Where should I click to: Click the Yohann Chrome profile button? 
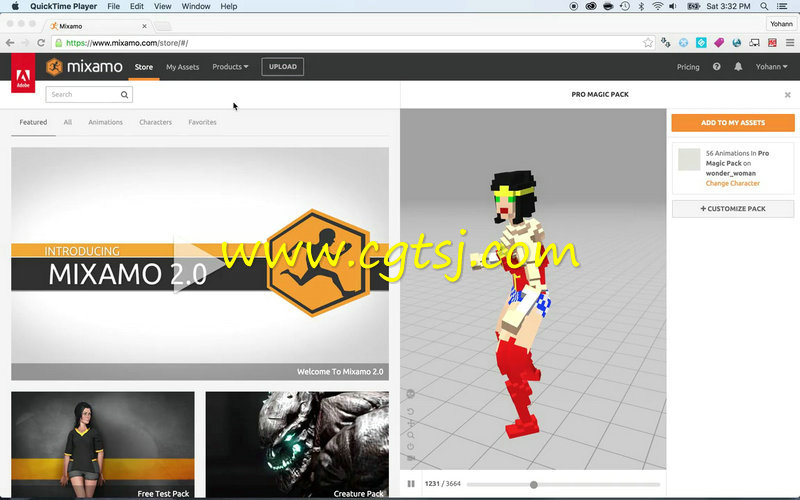coord(781,24)
